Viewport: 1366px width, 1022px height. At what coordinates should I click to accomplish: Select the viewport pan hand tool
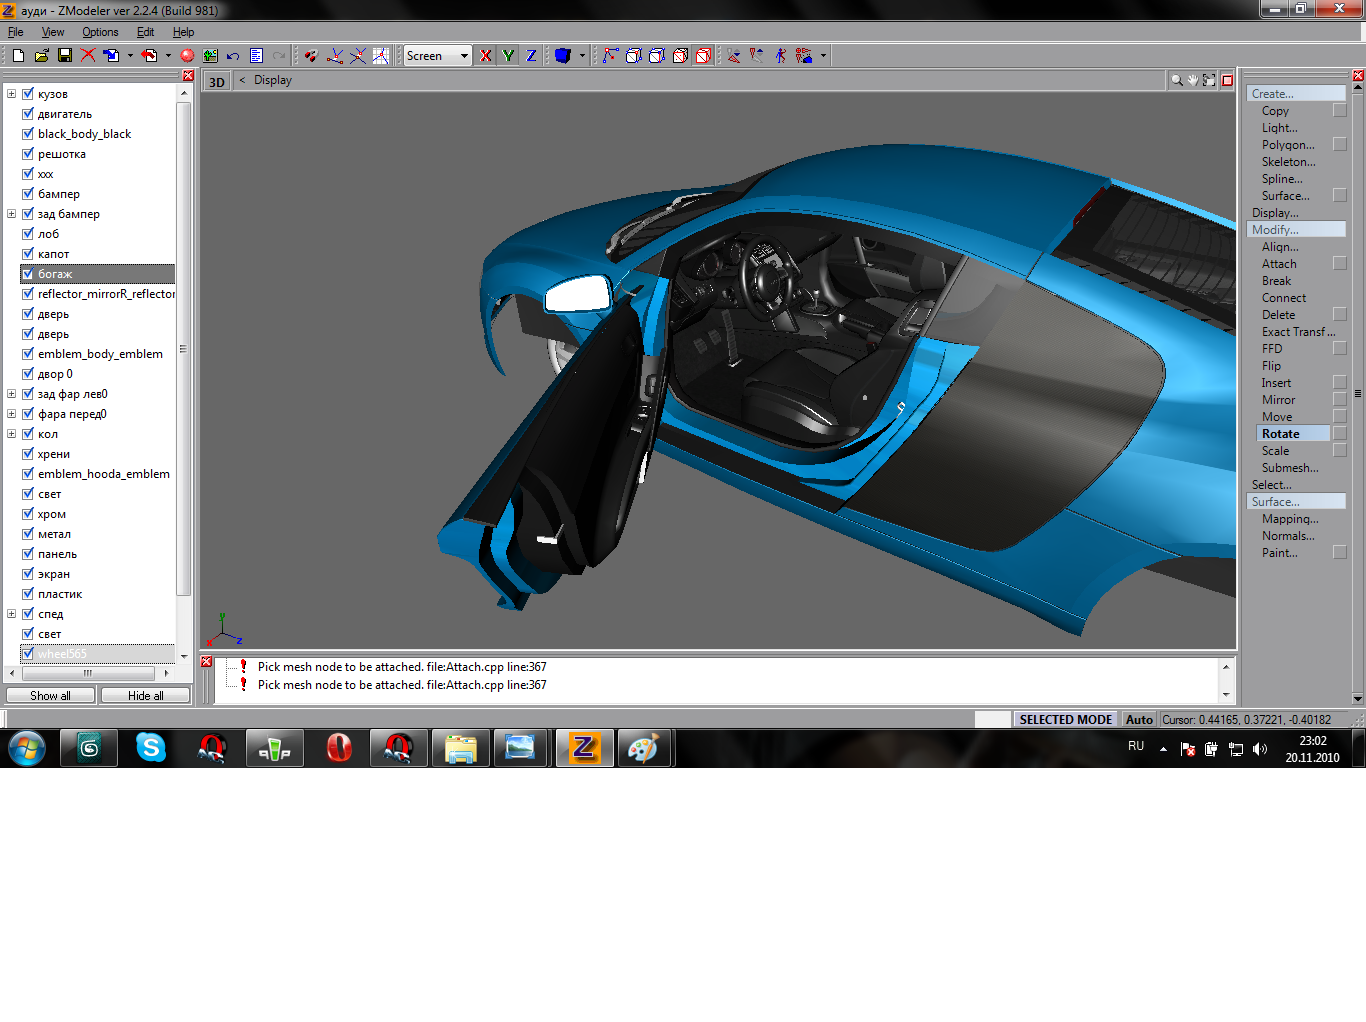1193,80
